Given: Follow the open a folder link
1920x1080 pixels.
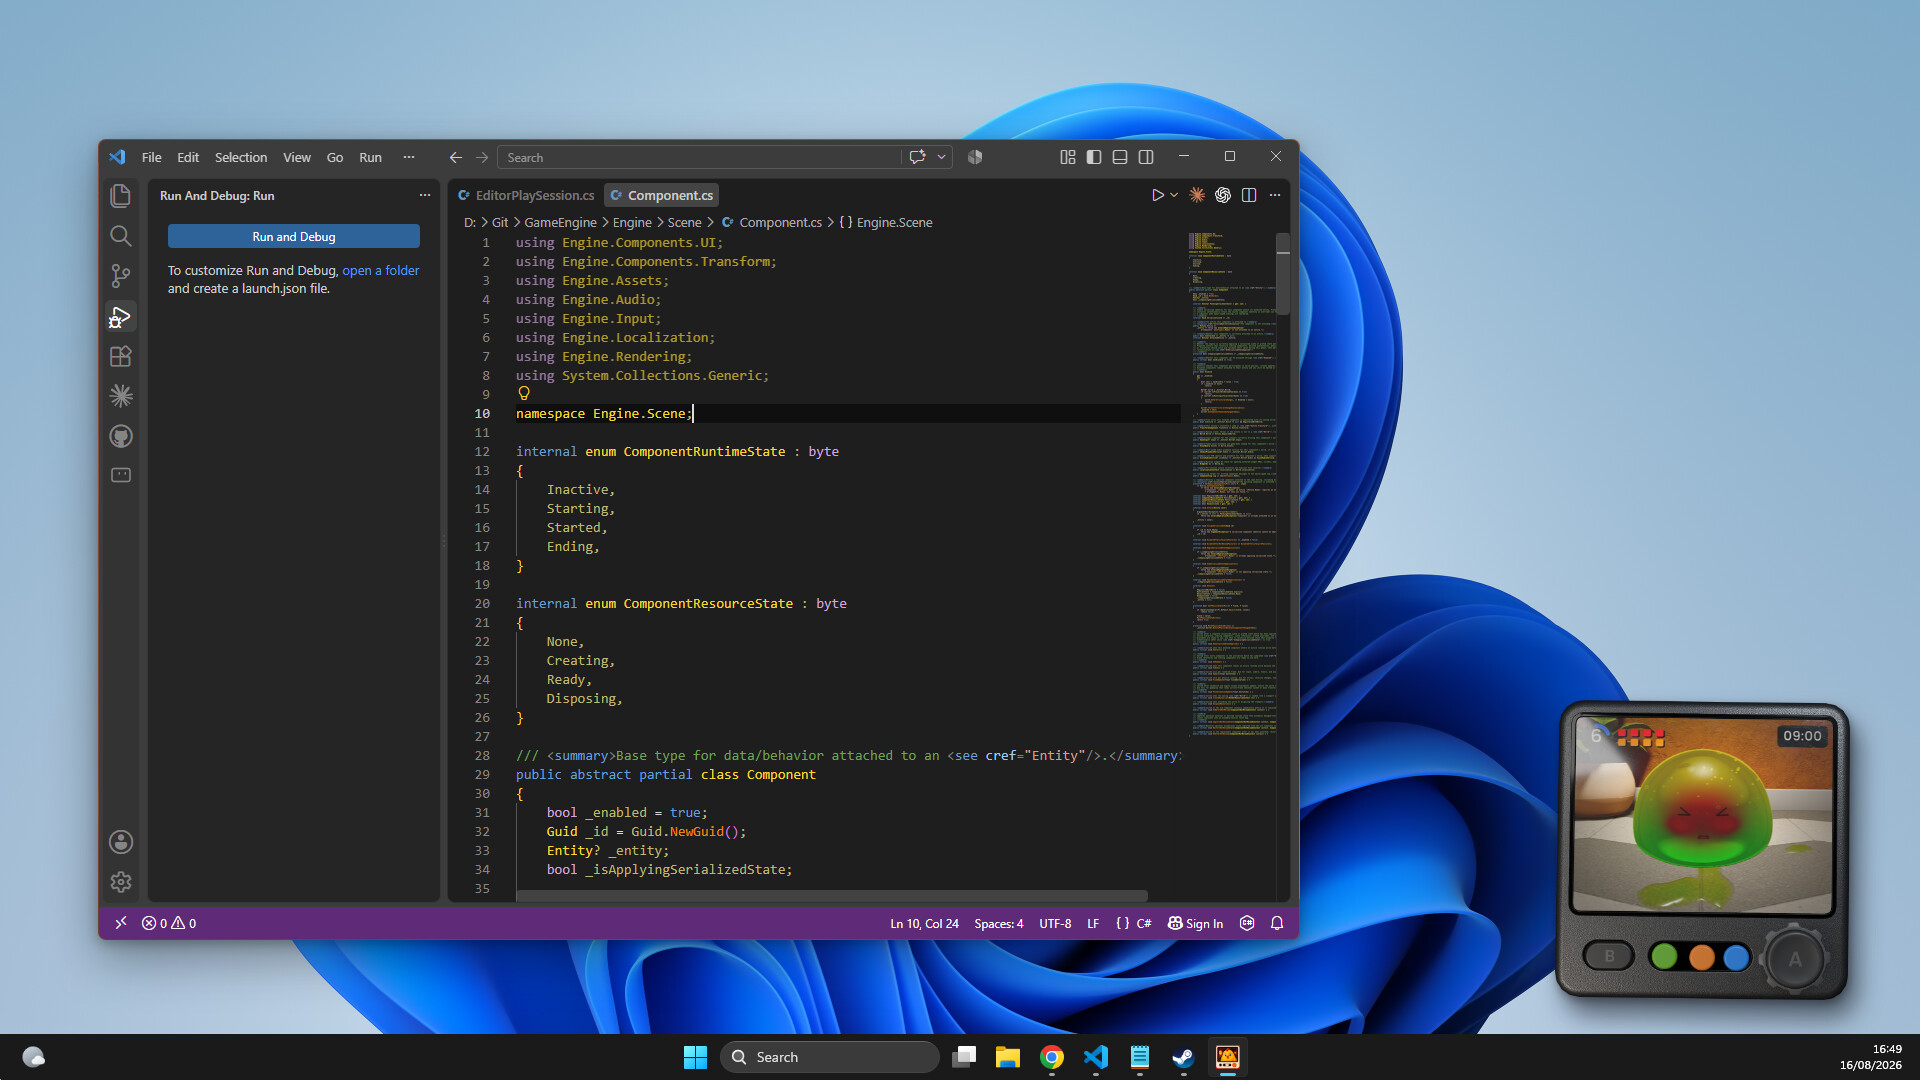Looking at the screenshot, I should click(x=381, y=270).
